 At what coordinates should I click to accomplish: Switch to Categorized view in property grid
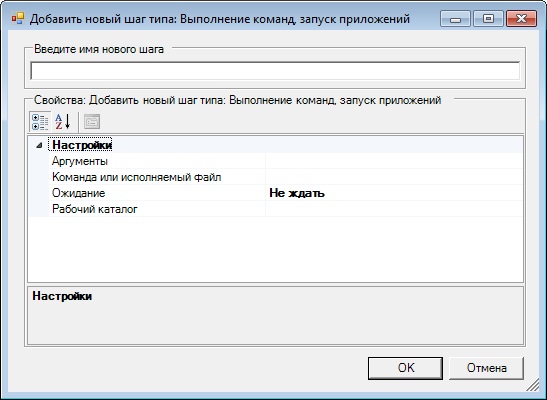[40, 122]
